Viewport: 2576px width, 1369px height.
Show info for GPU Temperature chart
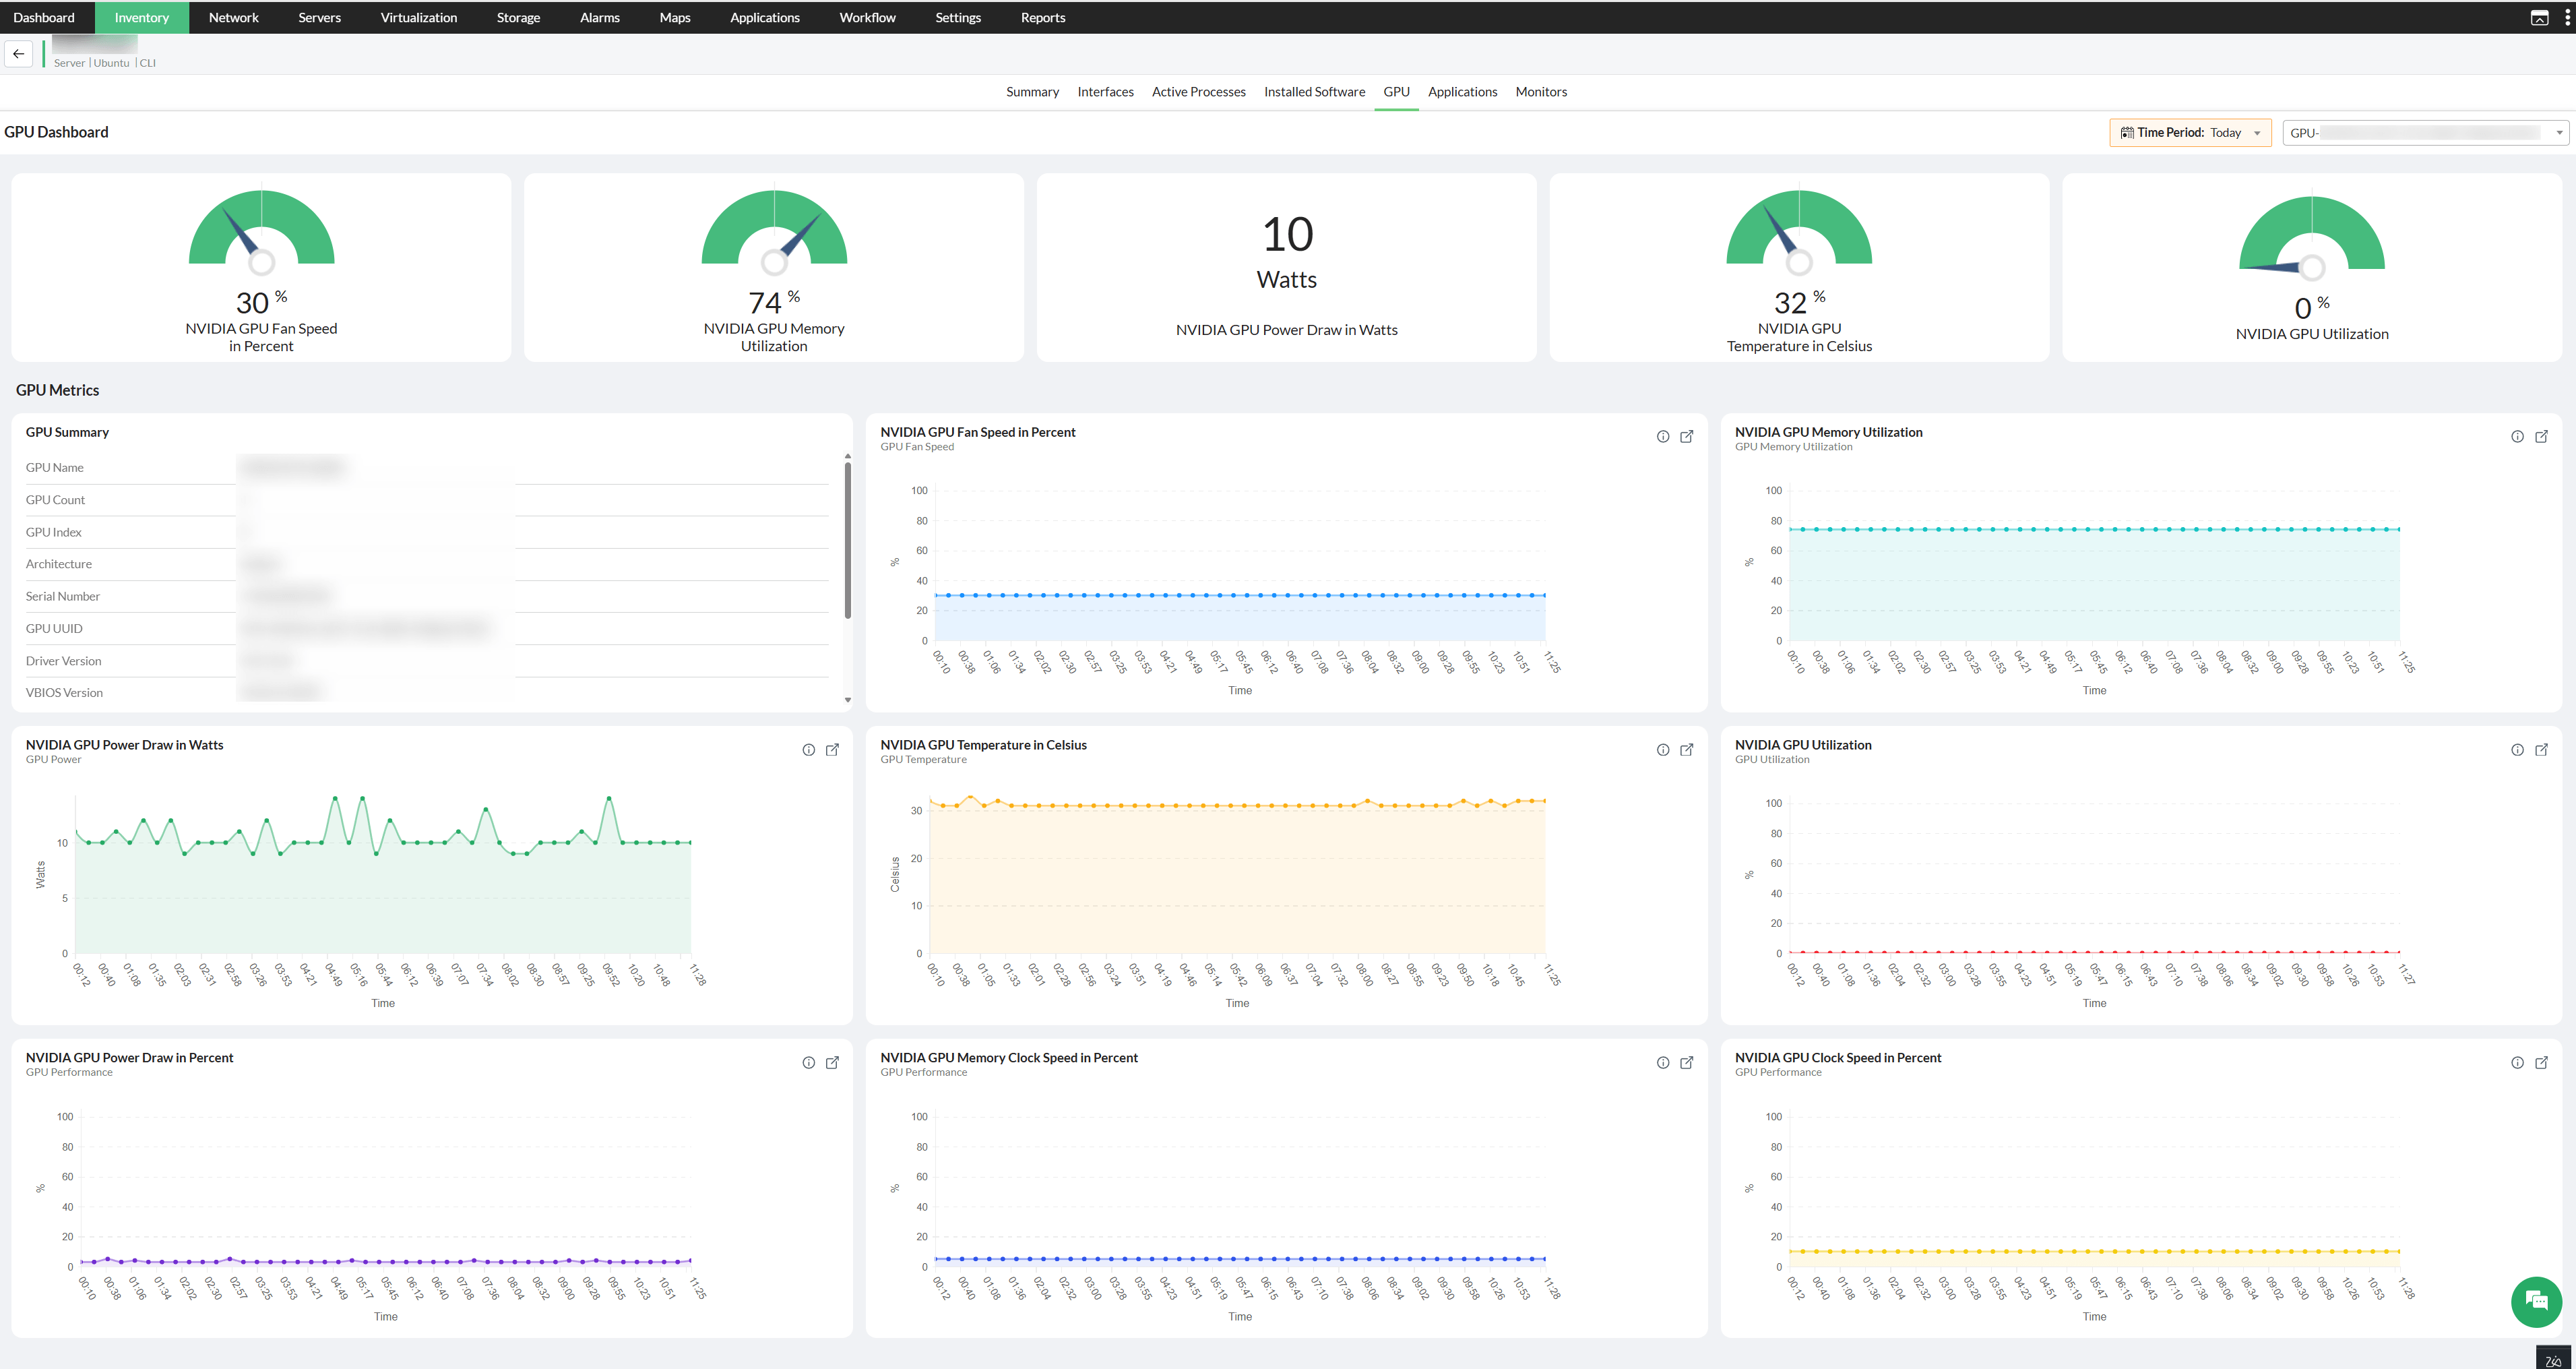point(1662,750)
